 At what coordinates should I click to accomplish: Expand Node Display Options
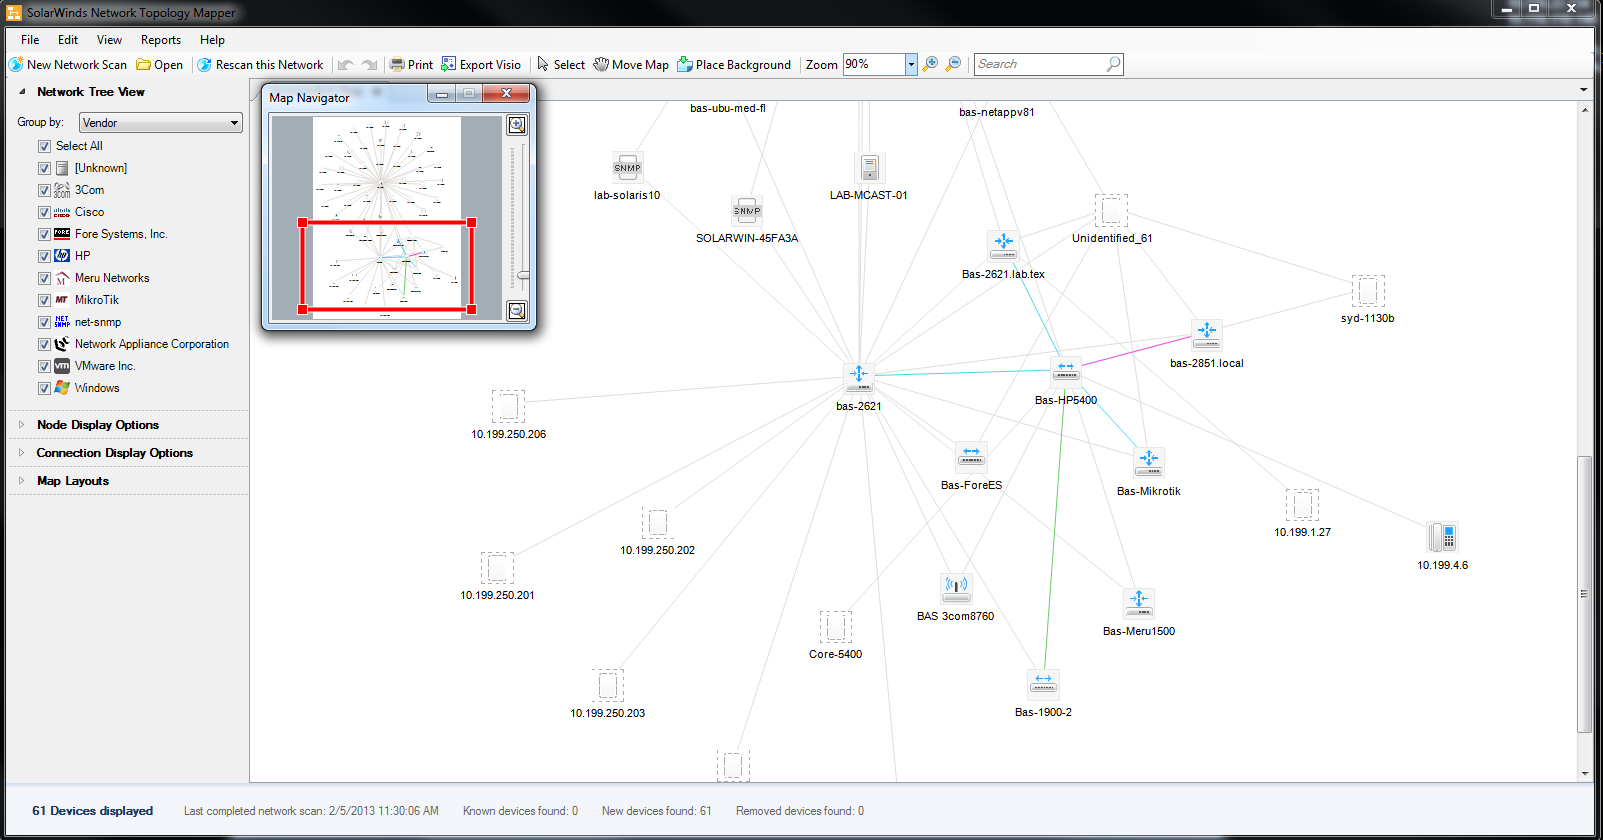coord(21,425)
